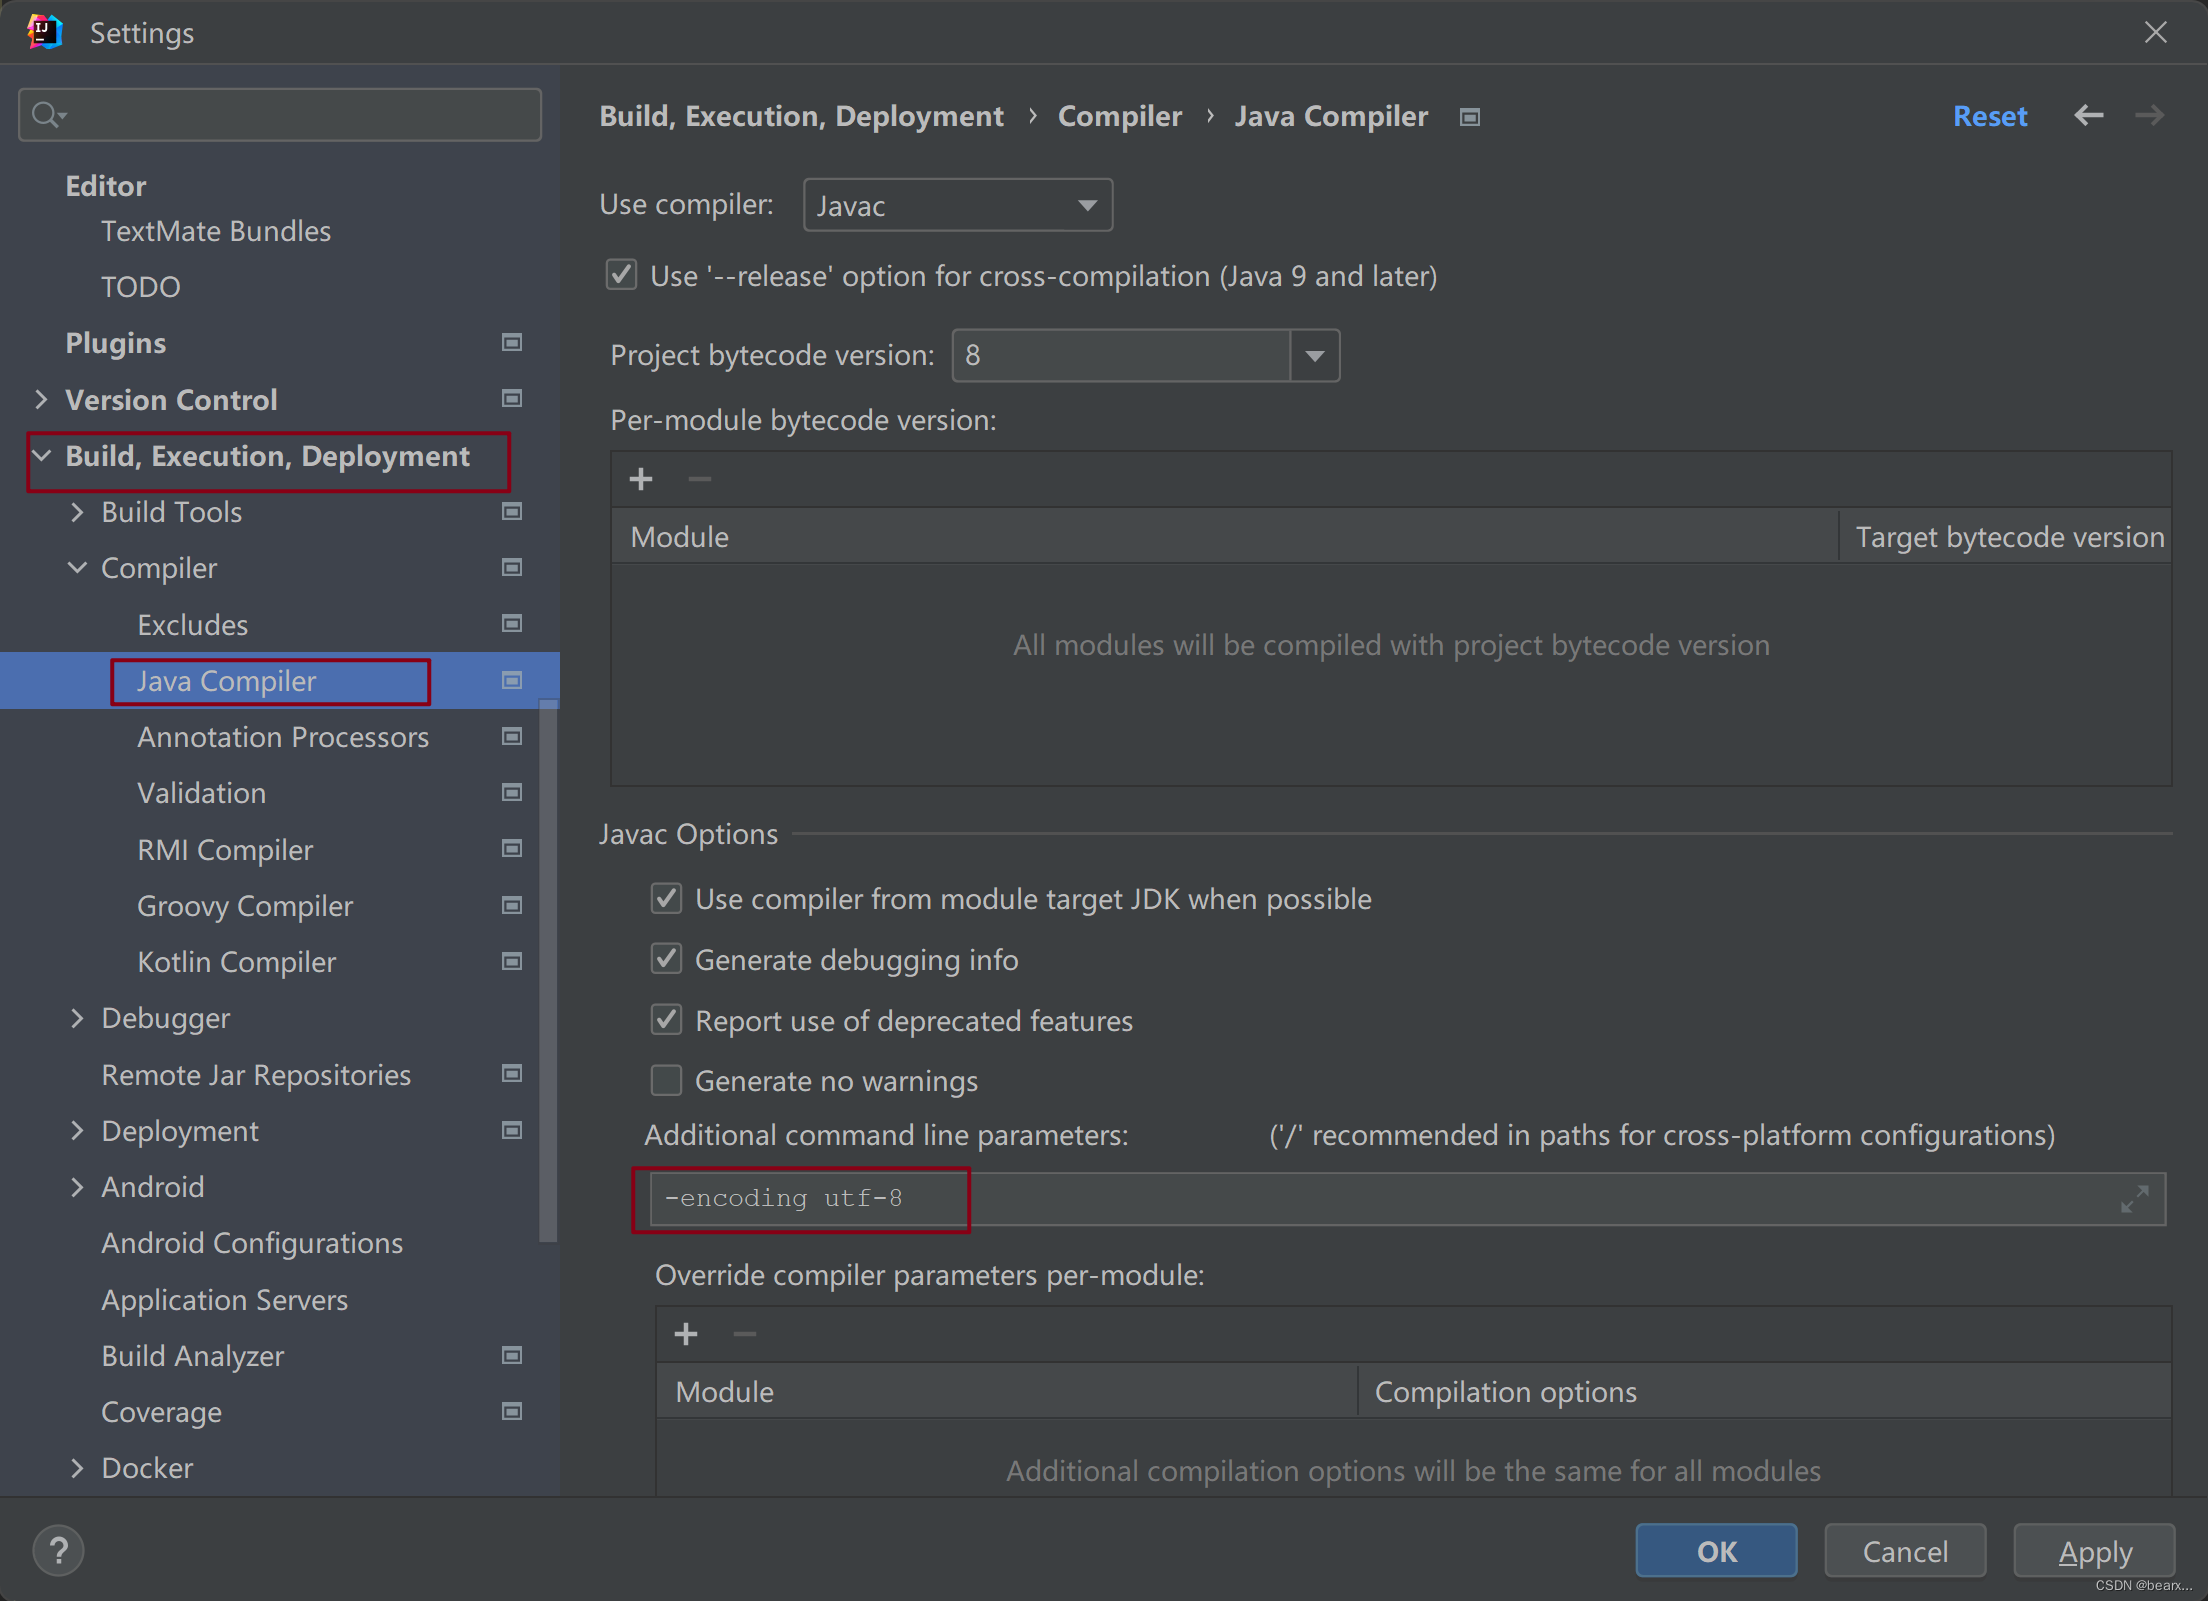This screenshot has width=2208, height=1601.
Task: Add a per-module bytecode version entry
Action: point(641,479)
